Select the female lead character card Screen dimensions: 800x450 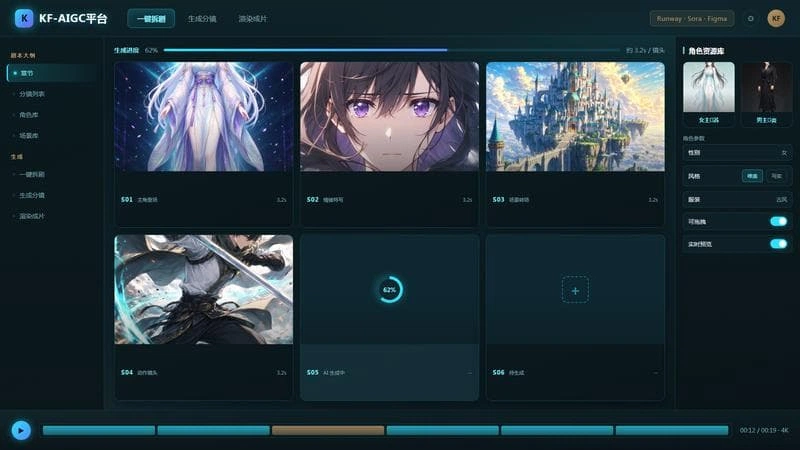coord(709,94)
